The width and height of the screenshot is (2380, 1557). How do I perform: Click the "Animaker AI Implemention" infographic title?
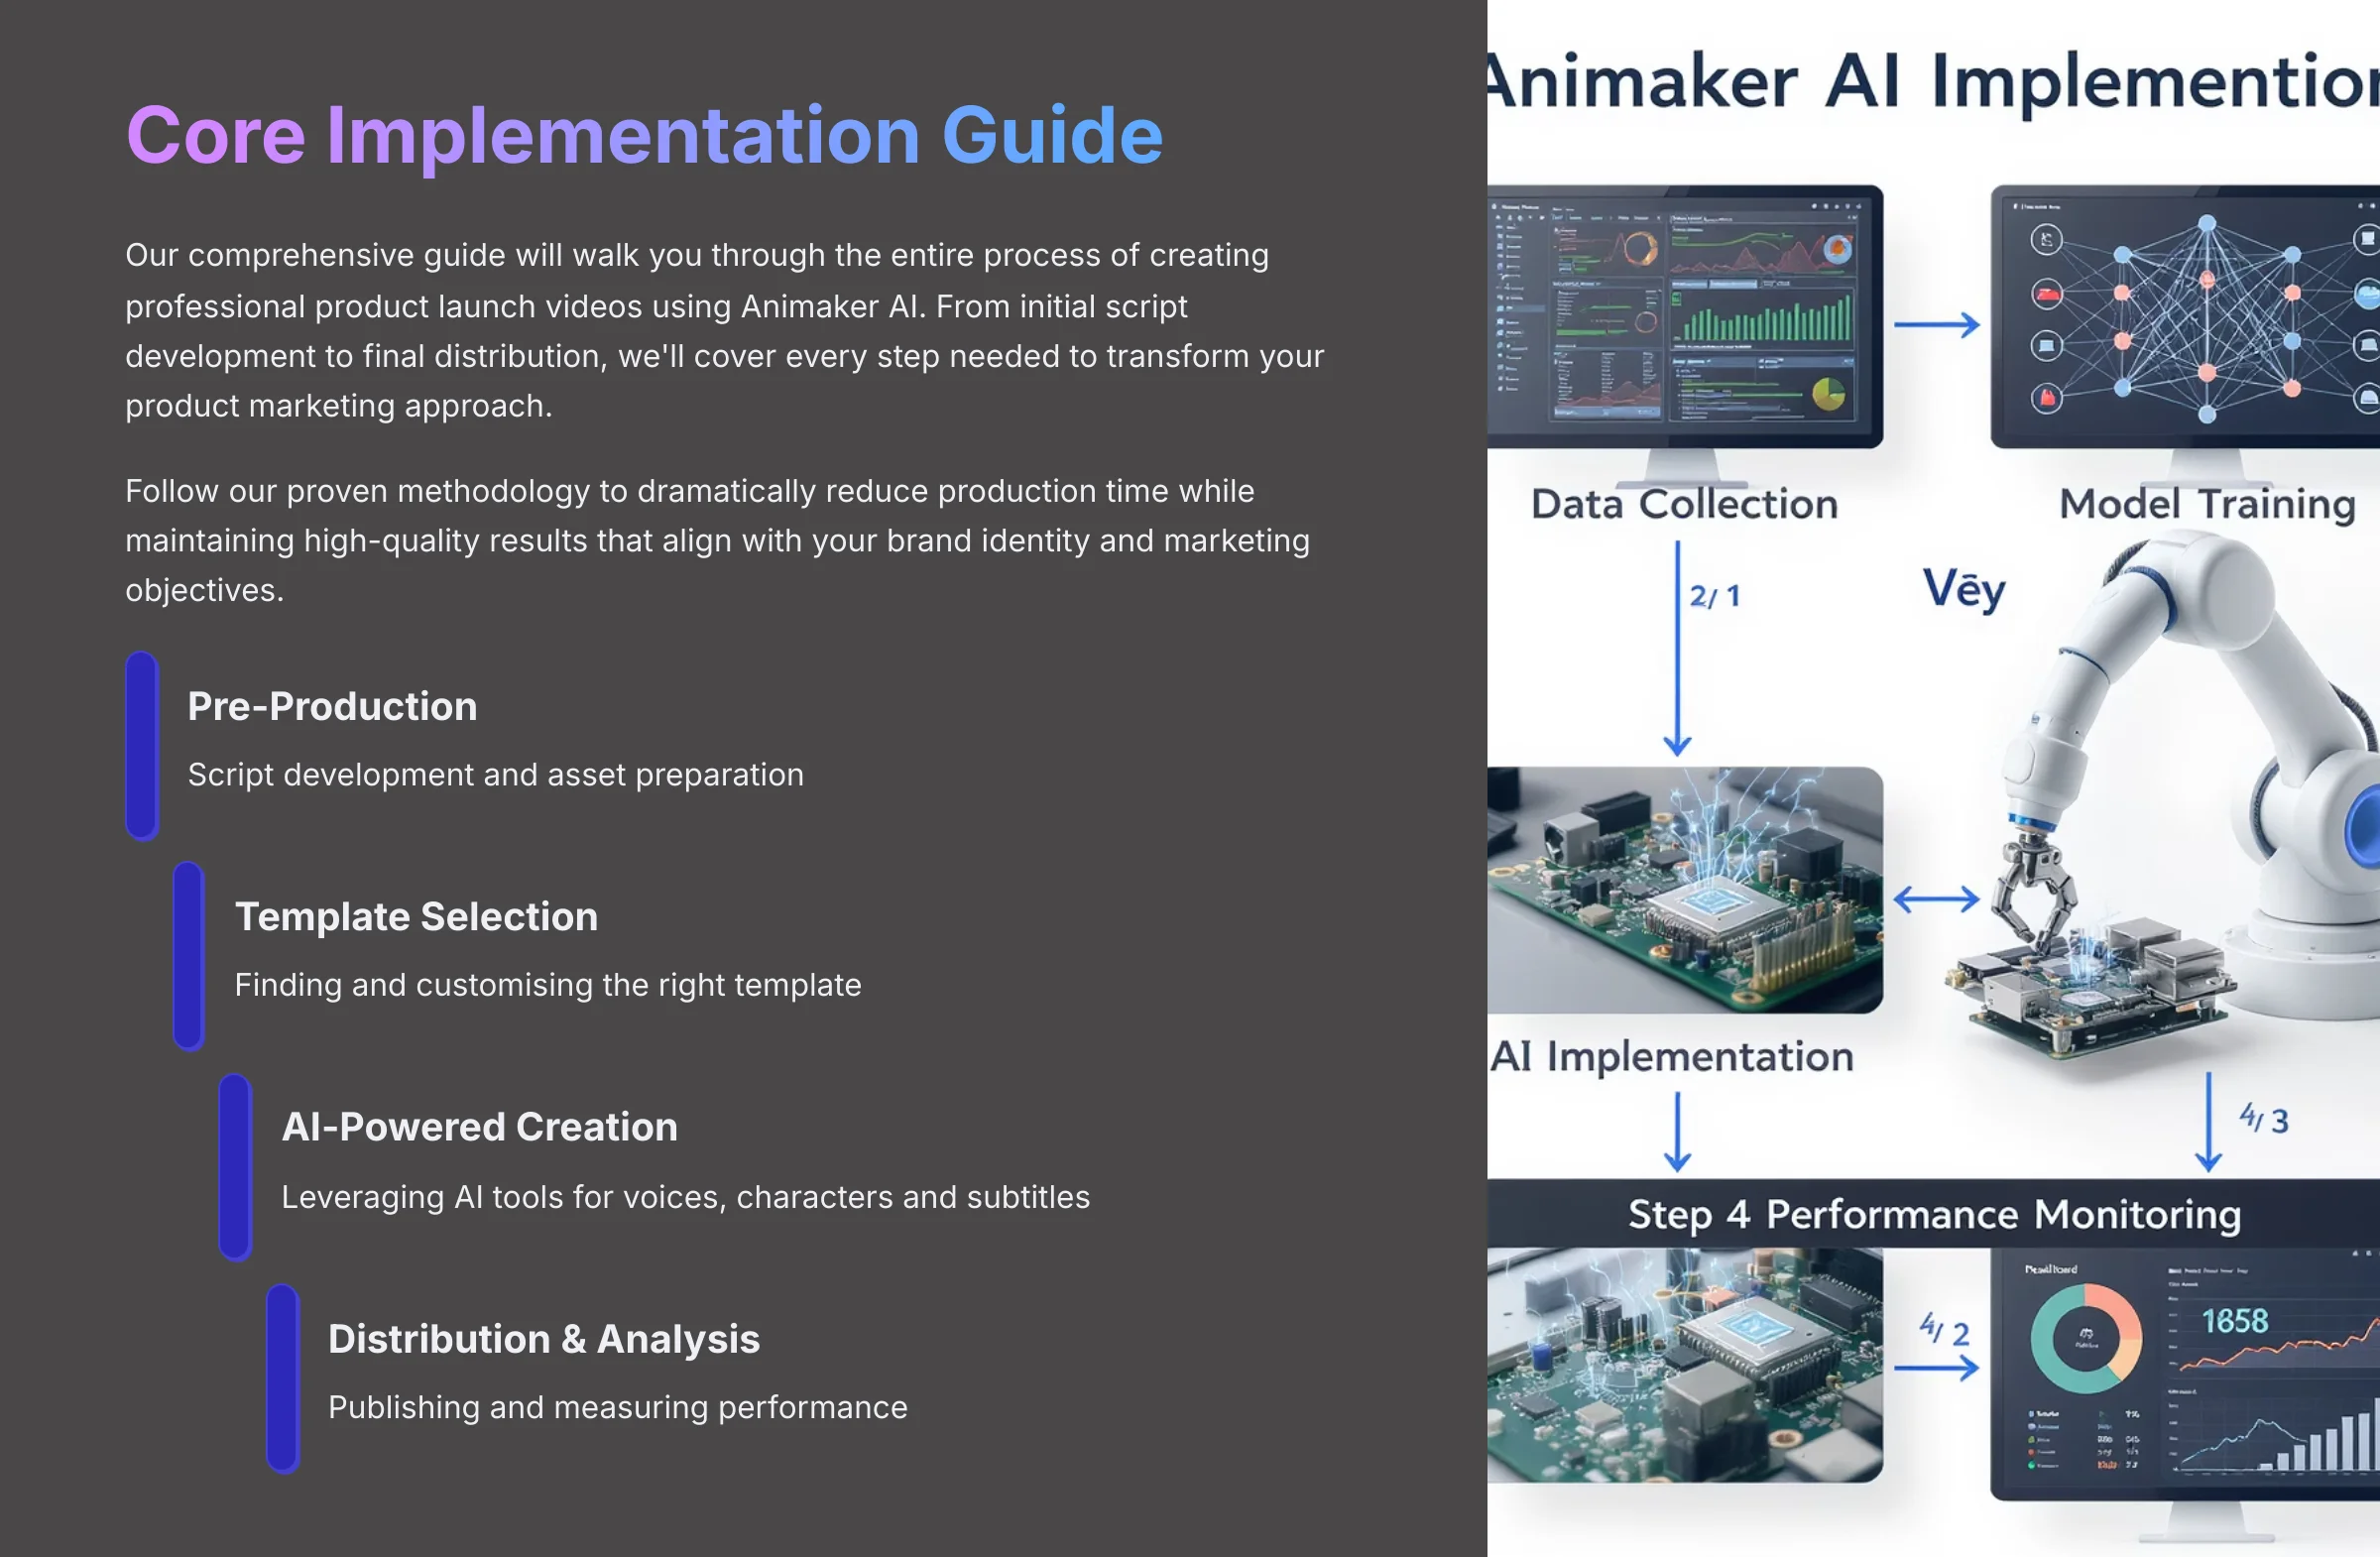coord(1933,82)
